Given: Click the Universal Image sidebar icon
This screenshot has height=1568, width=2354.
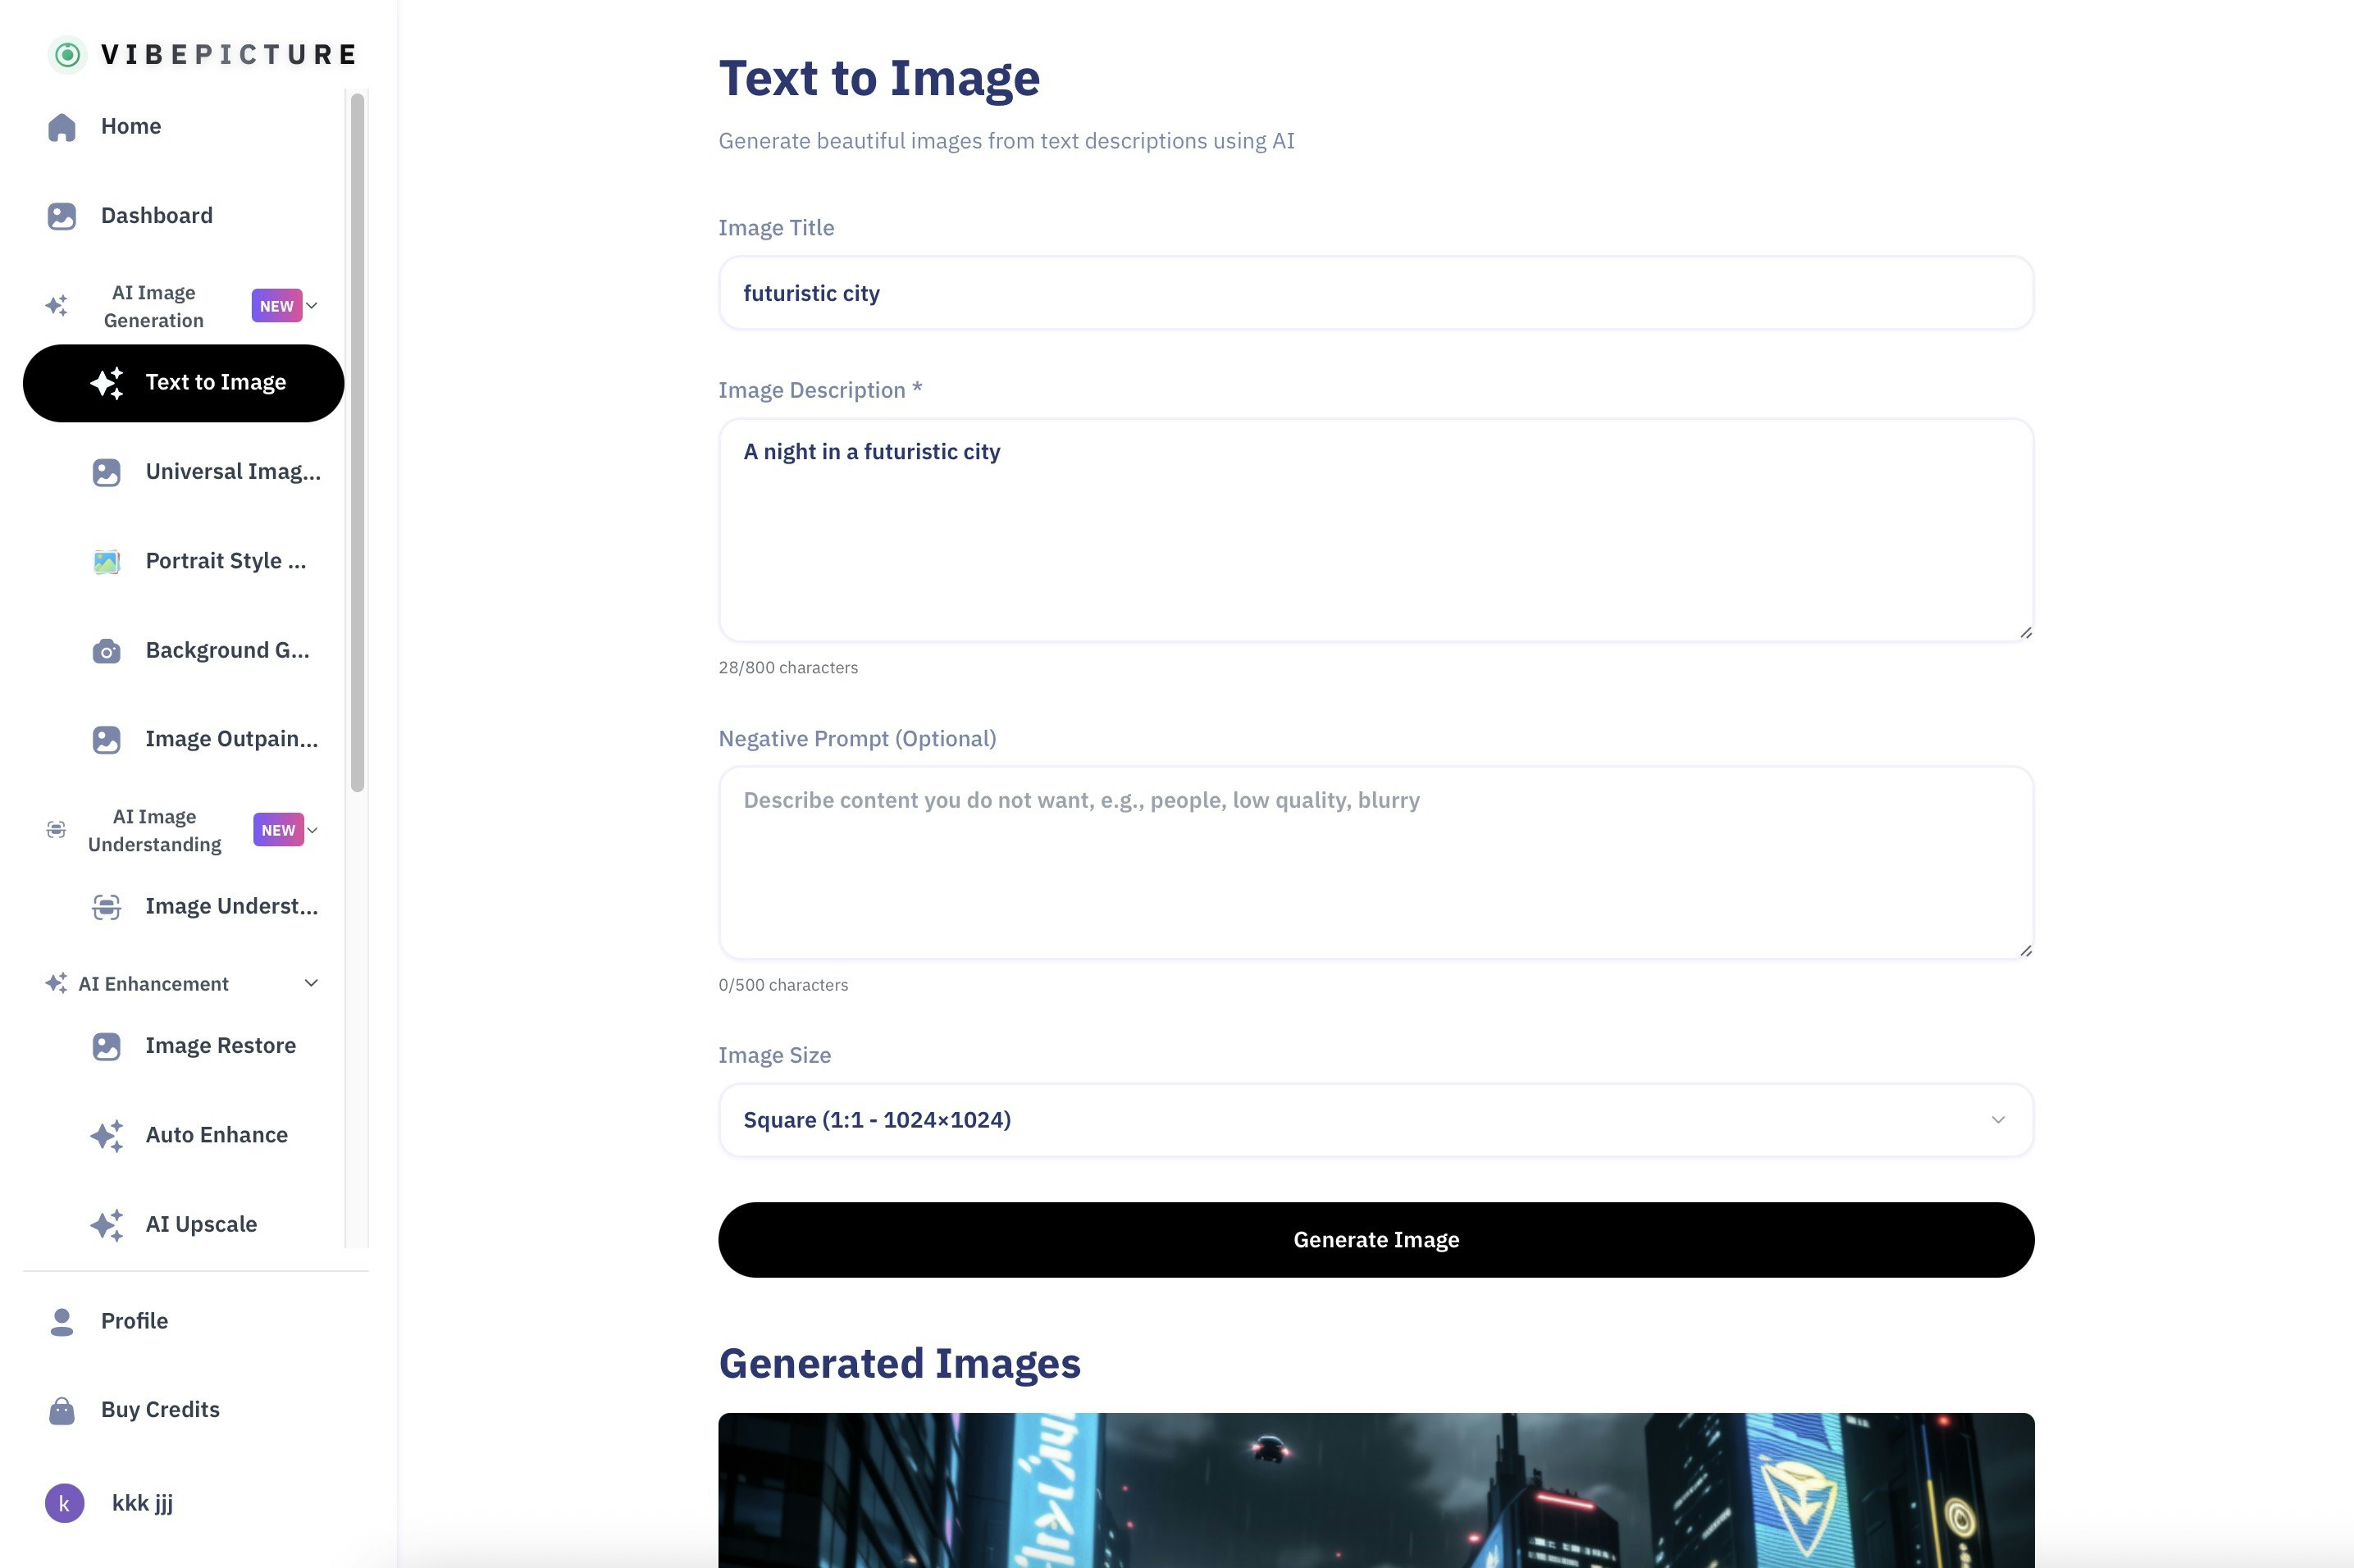Looking at the screenshot, I should 107,471.
